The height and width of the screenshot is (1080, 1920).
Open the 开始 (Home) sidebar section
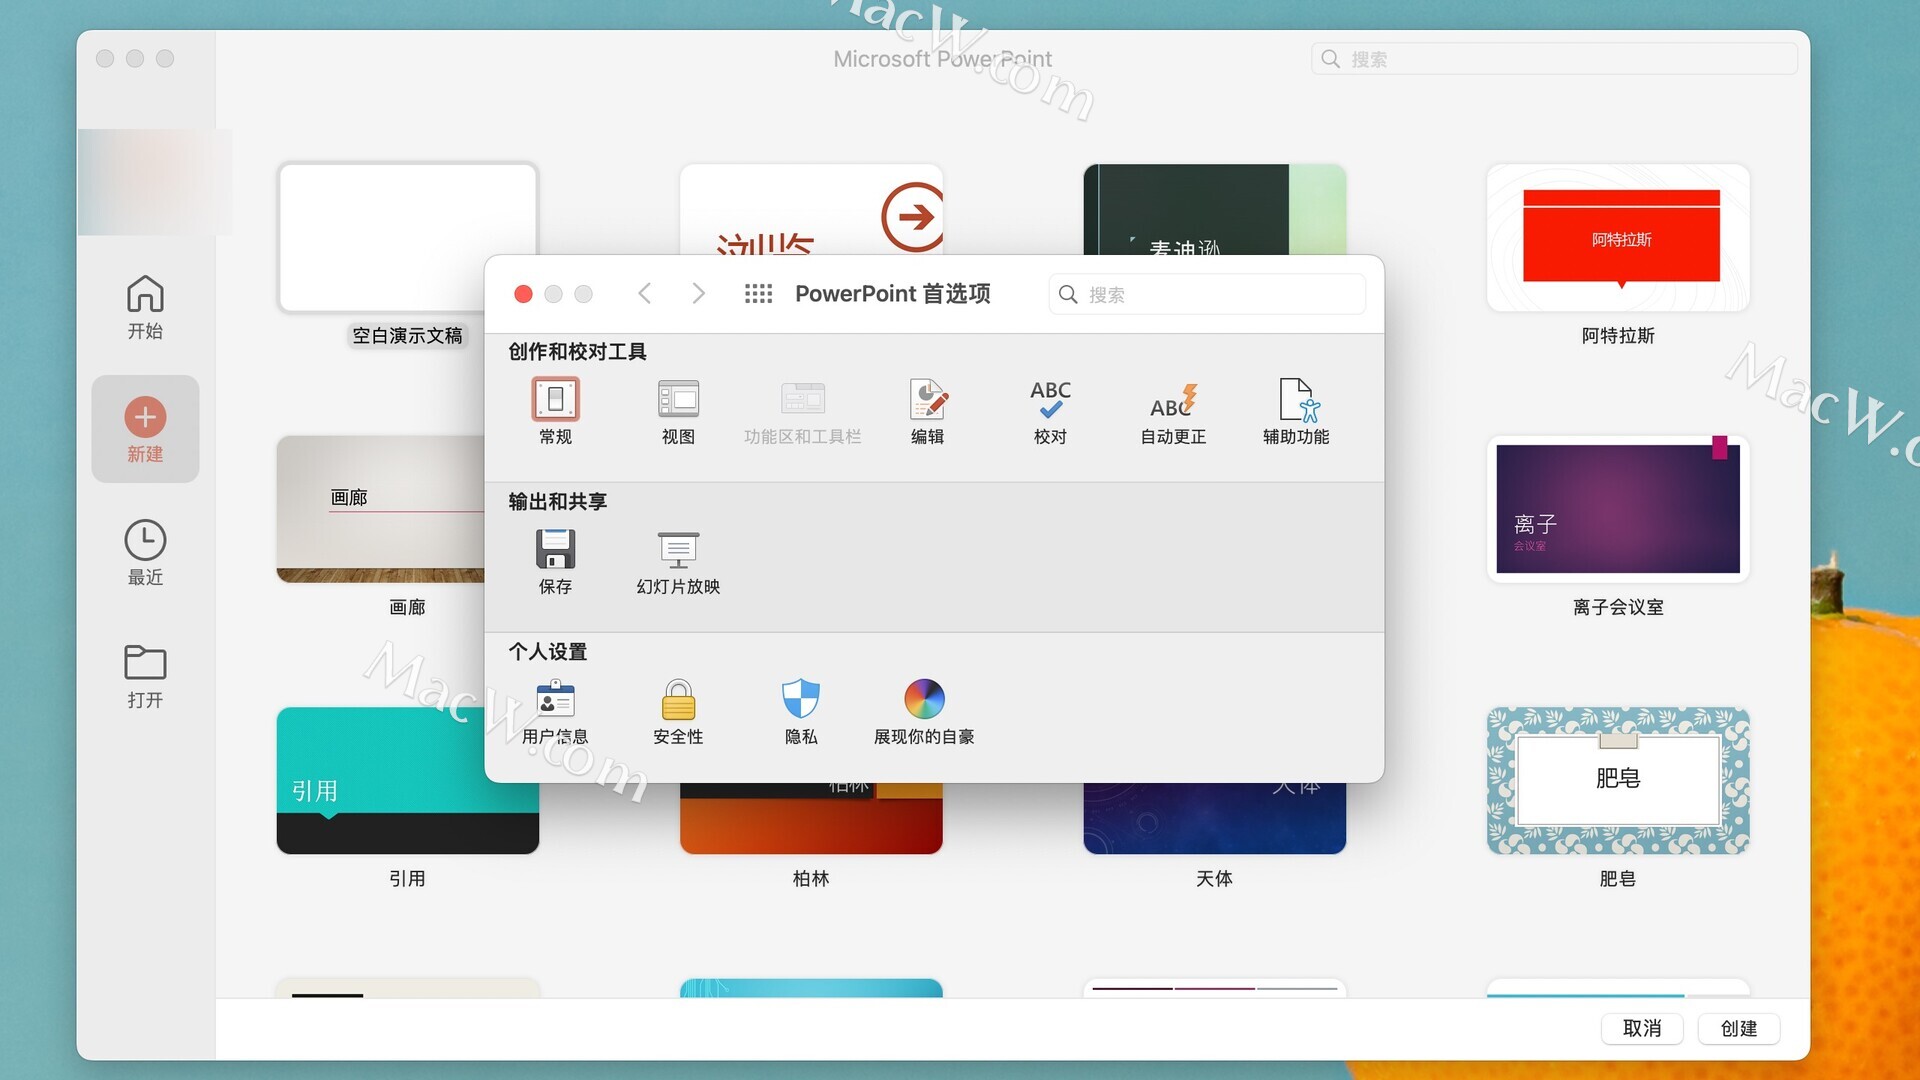[145, 307]
